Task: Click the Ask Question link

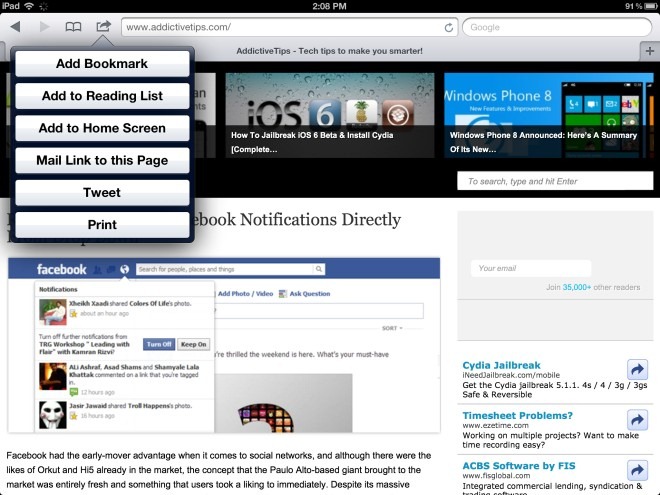Action: 309,294
